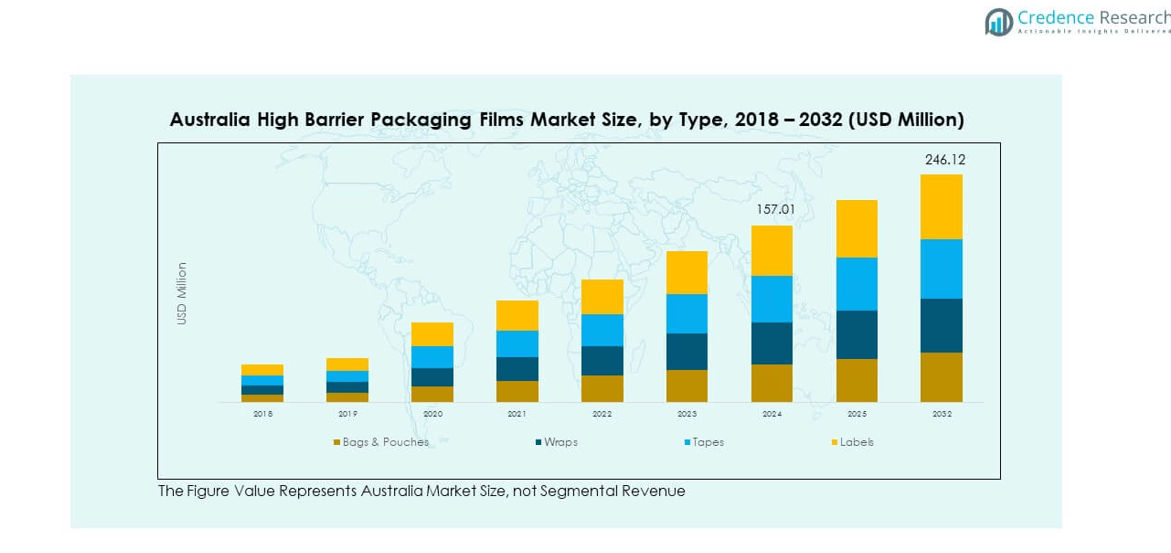The height and width of the screenshot is (553, 1171).
Task: Click the Labels legend color square
Action: pos(834,442)
